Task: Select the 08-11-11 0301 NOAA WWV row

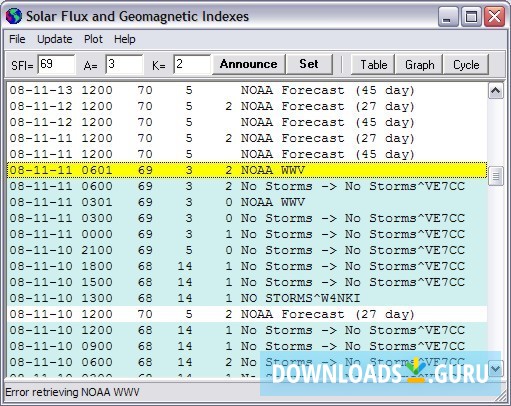Action: 247,202
